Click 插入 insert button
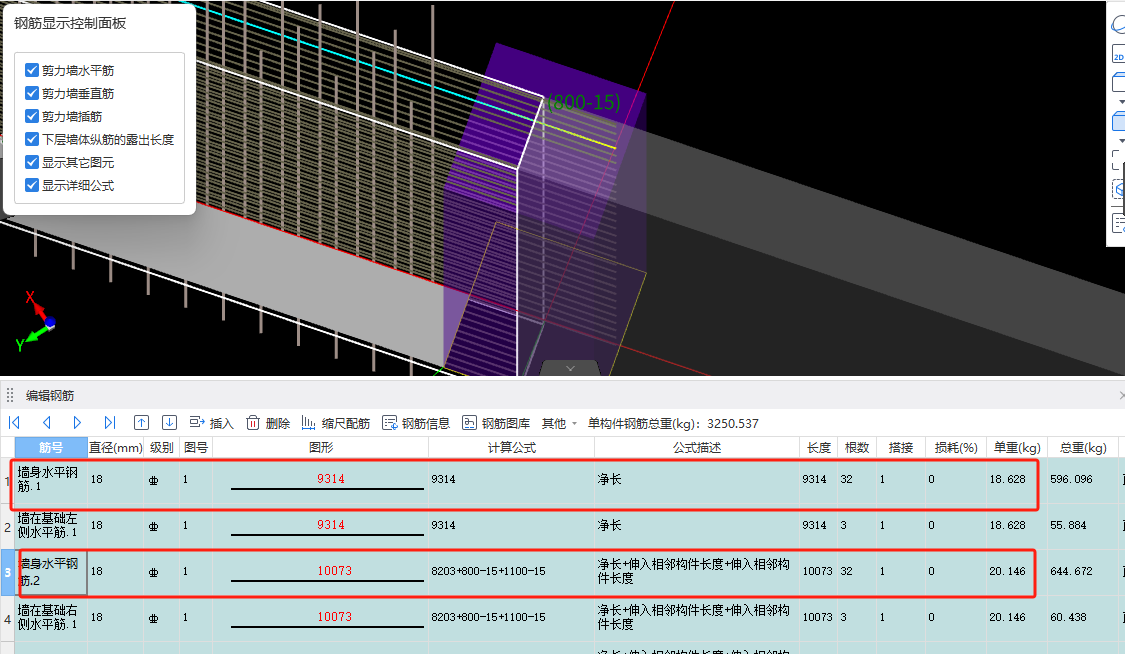Viewport: 1125px width, 654px height. pos(211,423)
